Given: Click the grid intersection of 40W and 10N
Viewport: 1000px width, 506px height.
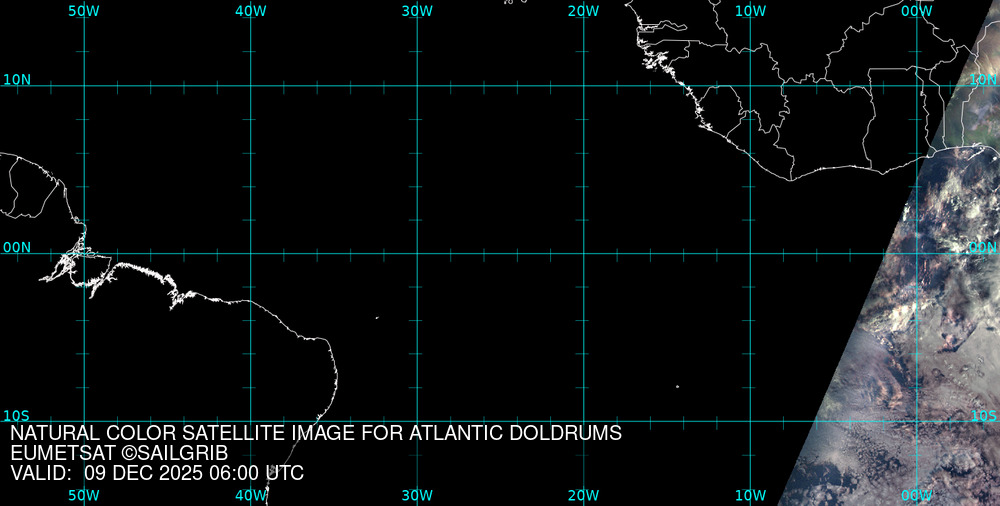Looking at the screenshot, I should [x=250, y=86].
